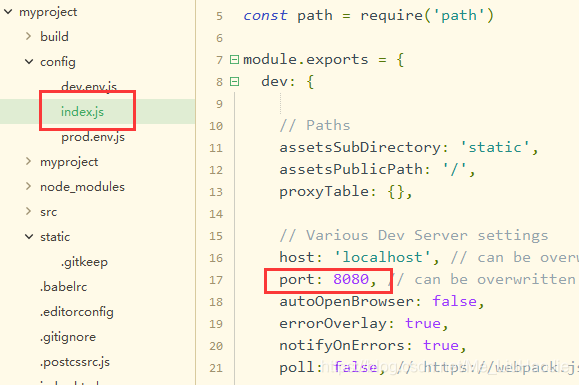Screen dimensions: 579x385
Task: Click the const keyword on line 5
Action: 265,16
